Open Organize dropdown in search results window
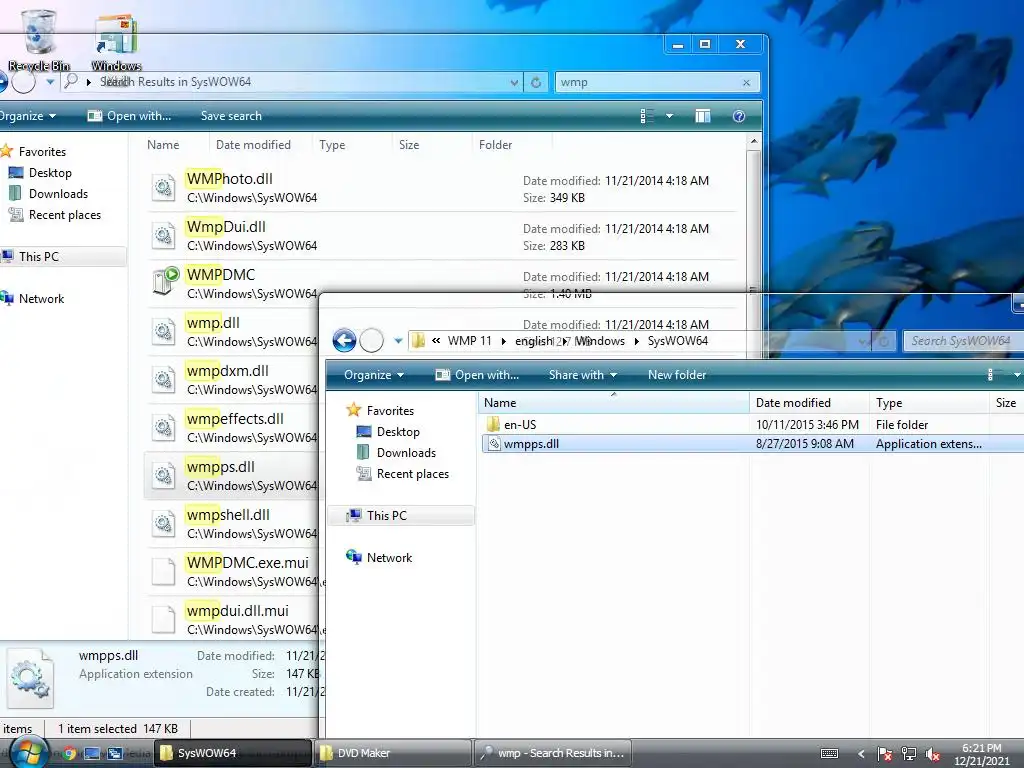 pos(27,116)
